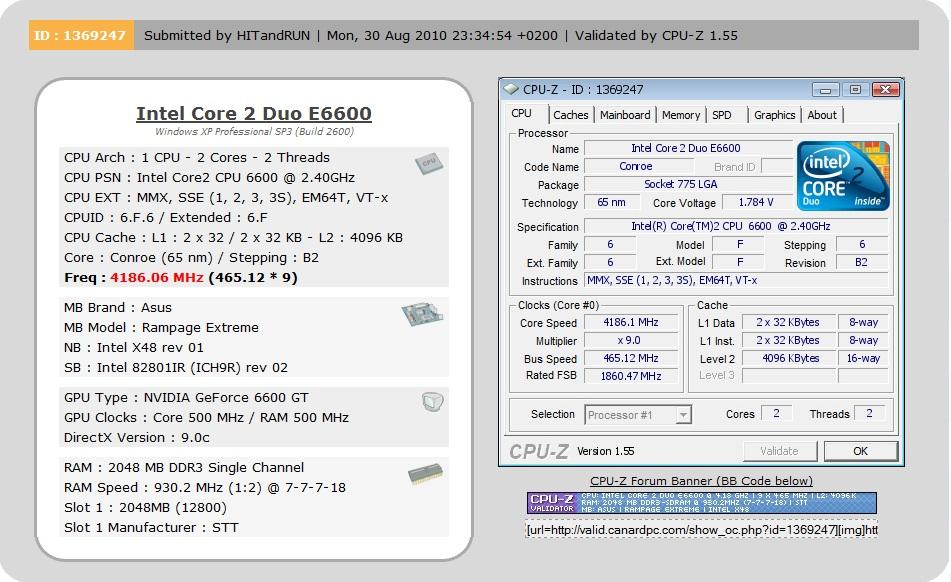Click the BB code URL input field
Screen dimensions: 951x582
click(702, 530)
